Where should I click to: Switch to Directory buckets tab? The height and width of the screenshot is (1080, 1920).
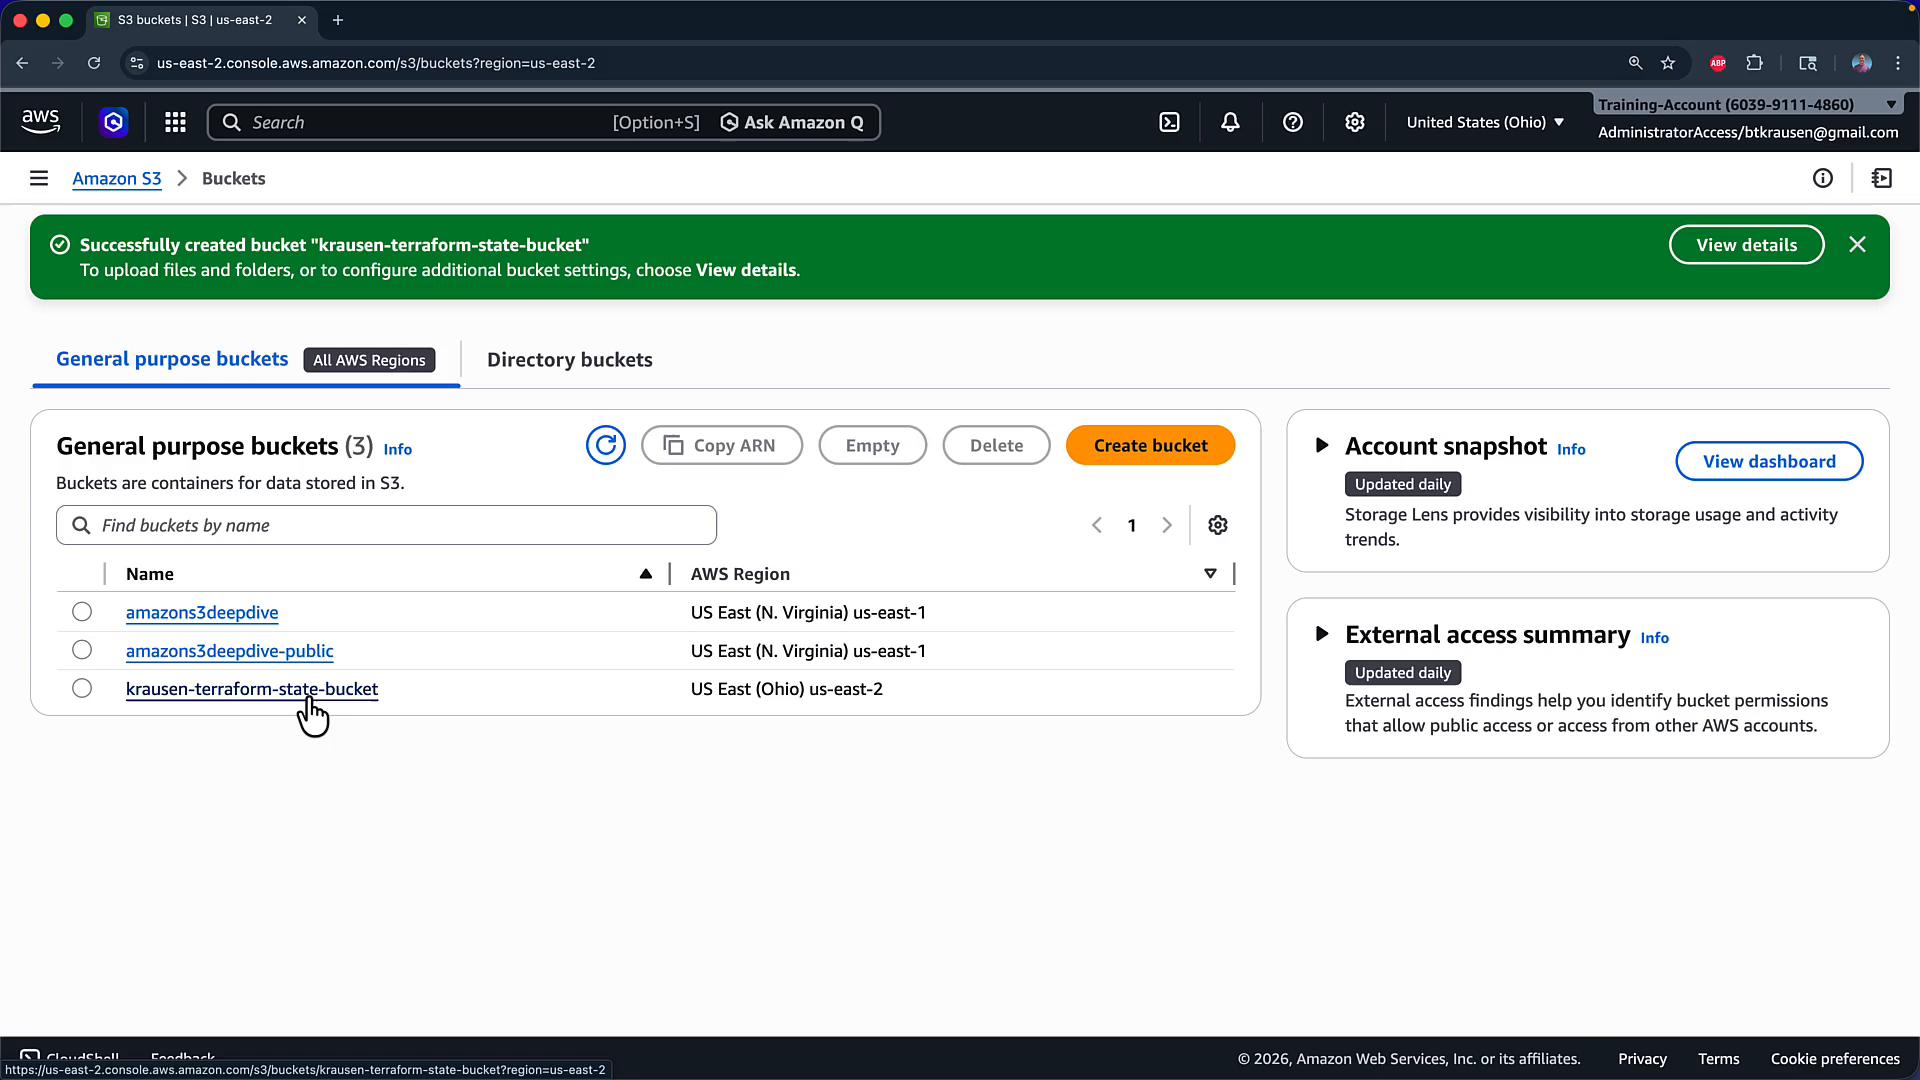[x=570, y=360]
